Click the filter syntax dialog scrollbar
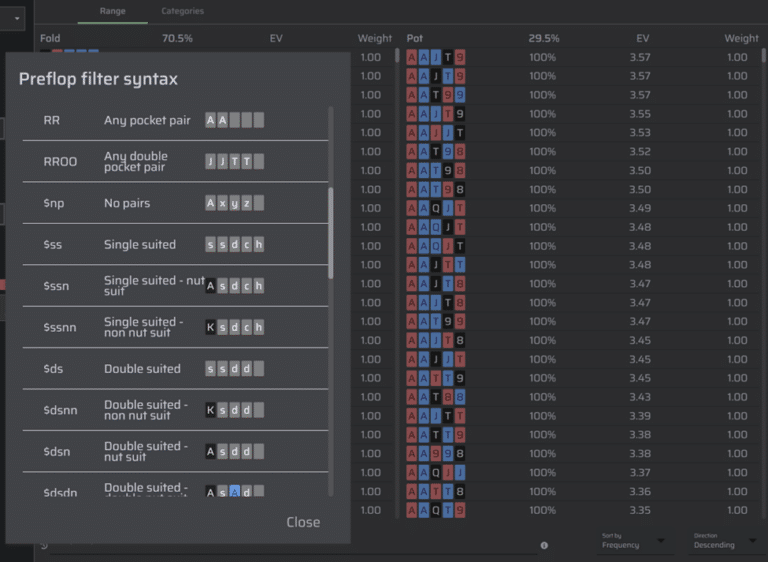This screenshot has height=562, width=768. (x=331, y=230)
